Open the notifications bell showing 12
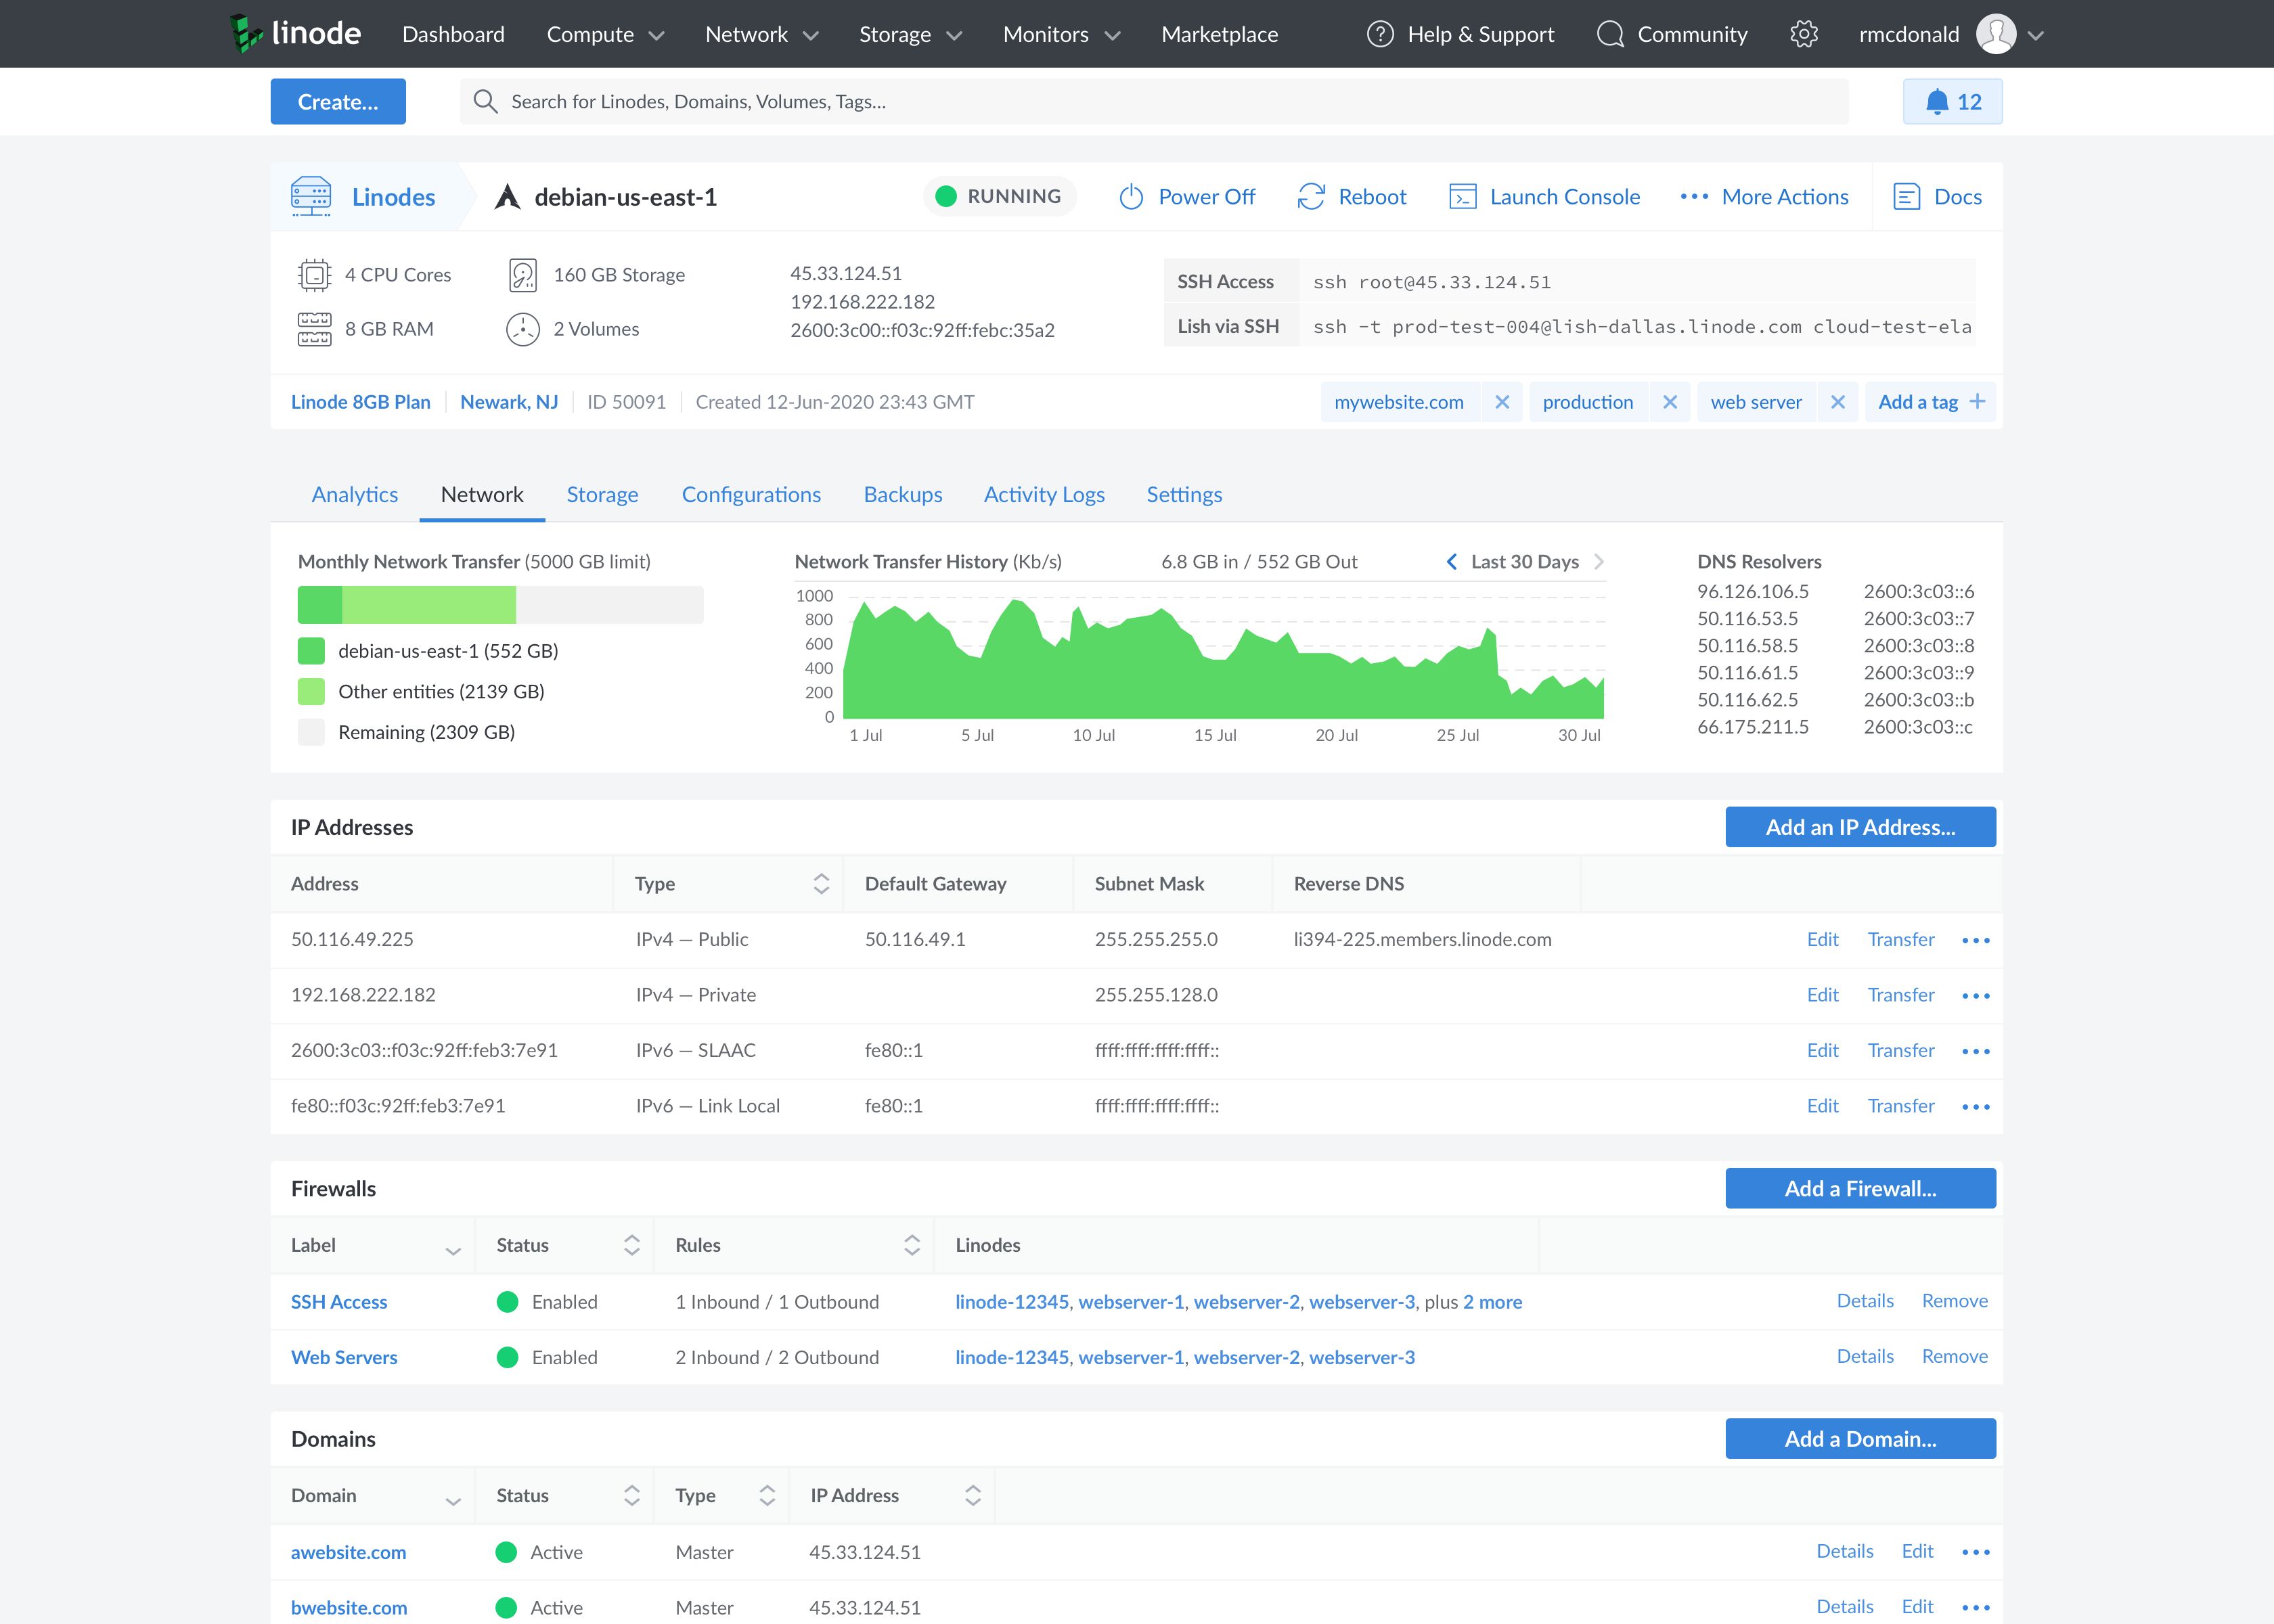2274x1624 pixels. click(1952, 101)
